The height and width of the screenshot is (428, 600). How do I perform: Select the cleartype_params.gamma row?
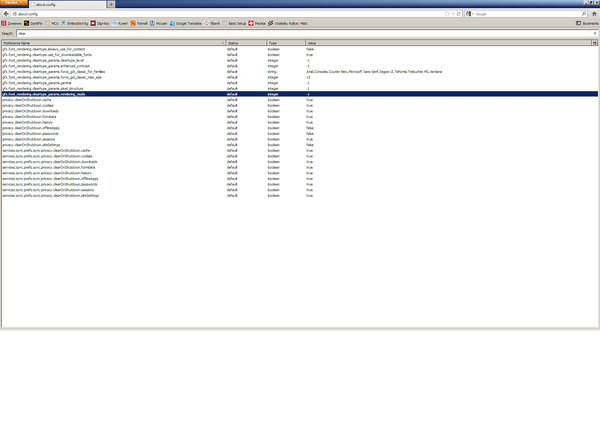(300, 83)
